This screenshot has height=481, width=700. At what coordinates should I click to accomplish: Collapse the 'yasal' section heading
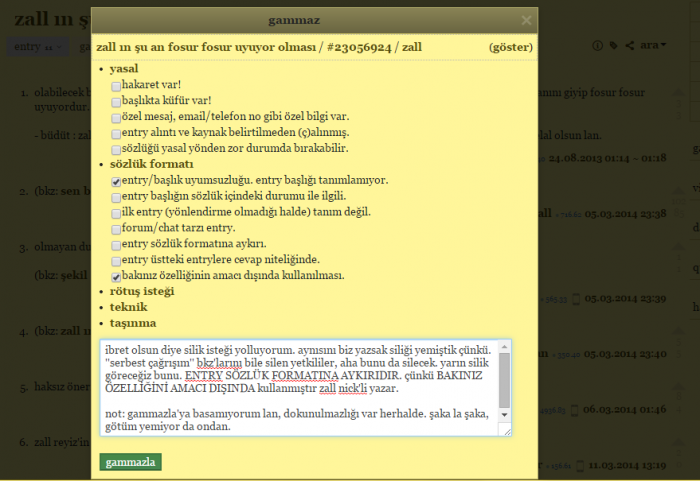[123, 68]
